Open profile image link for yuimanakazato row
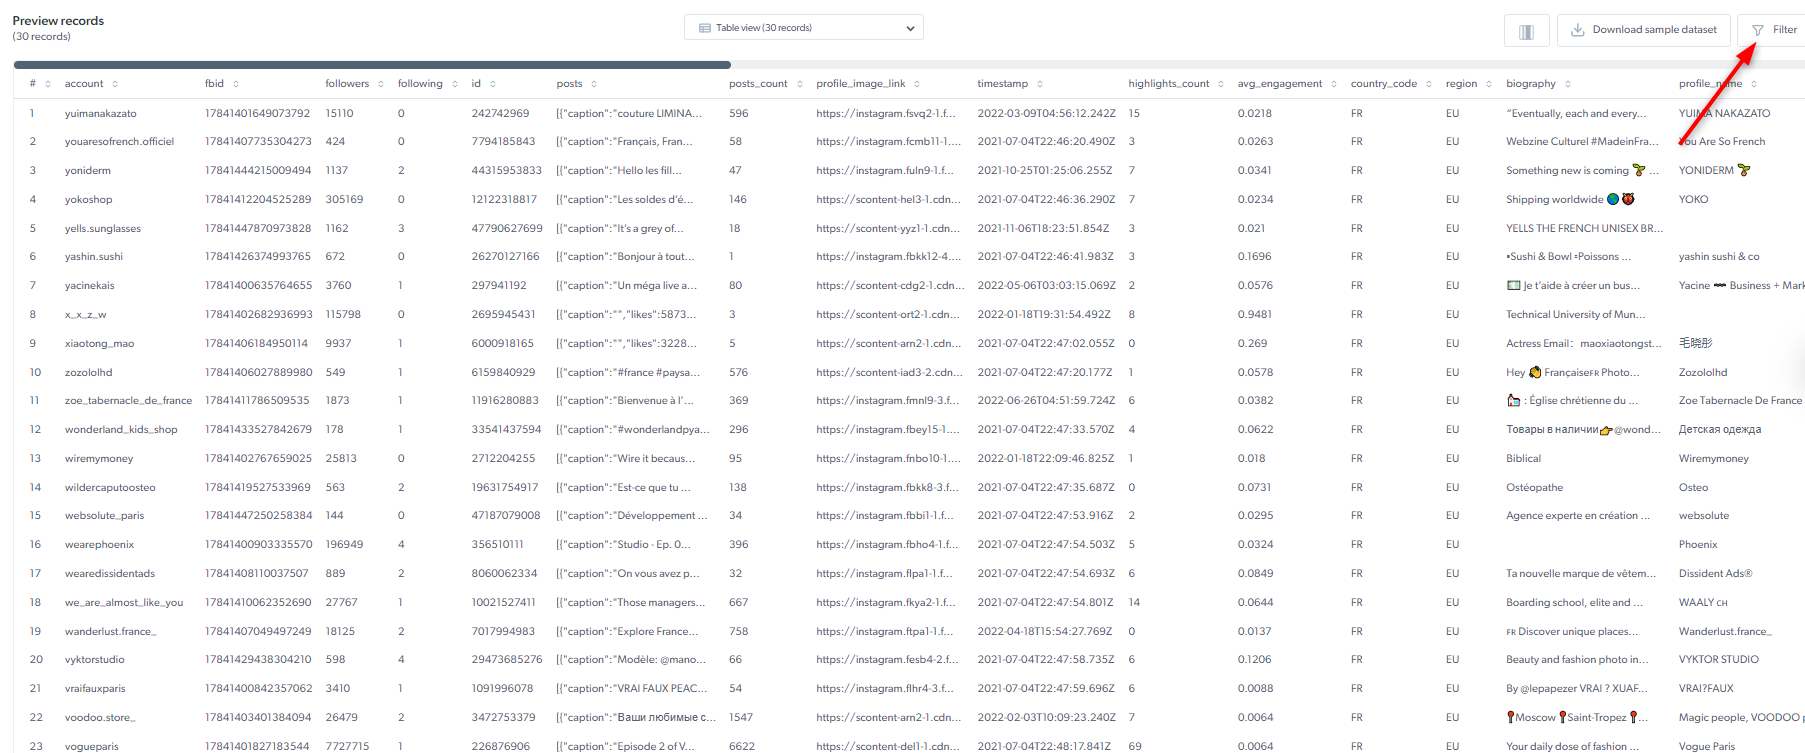Image resolution: width=1805 pixels, height=753 pixels. pyautogui.click(x=885, y=114)
